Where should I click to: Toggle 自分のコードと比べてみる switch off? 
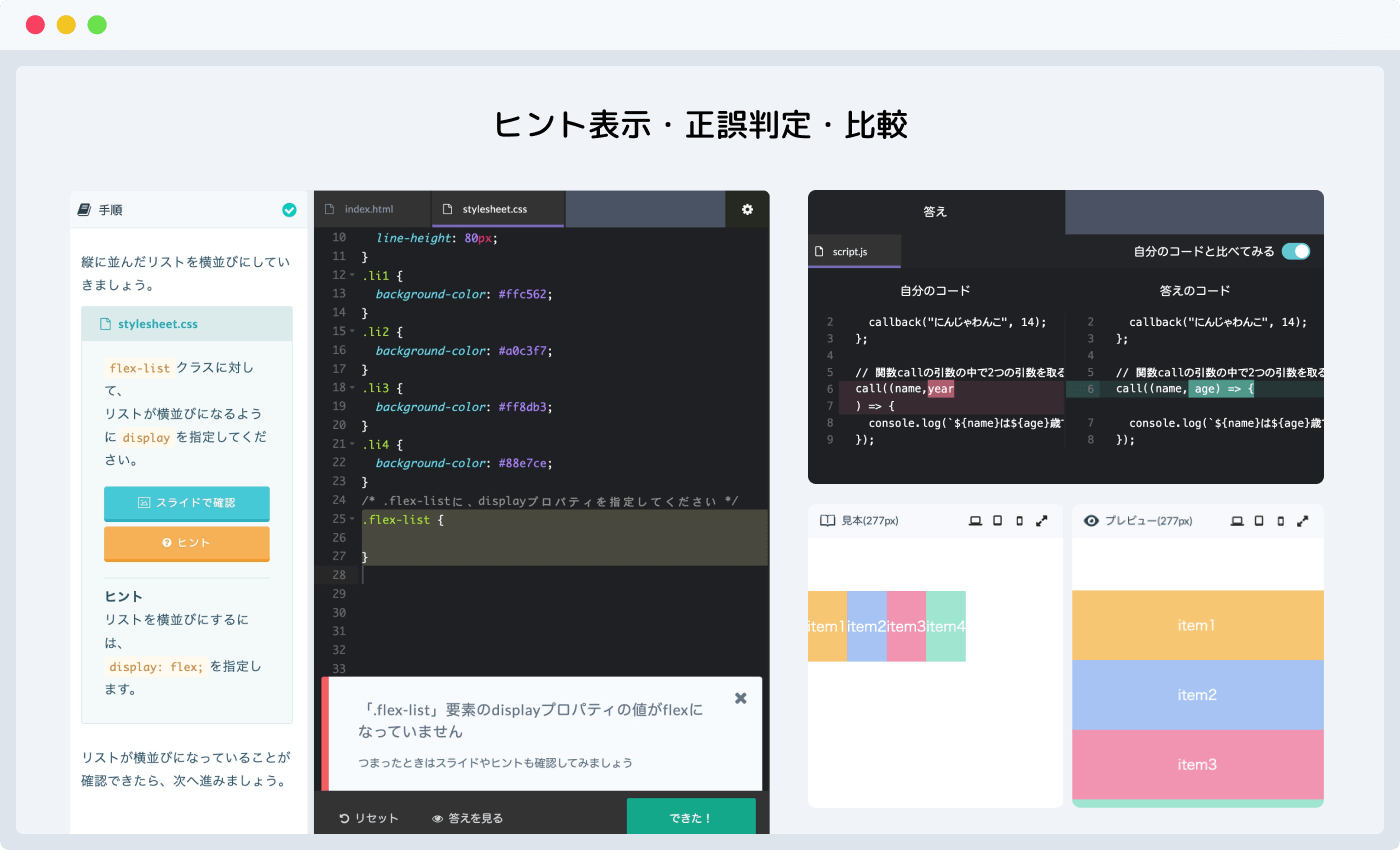[1297, 251]
